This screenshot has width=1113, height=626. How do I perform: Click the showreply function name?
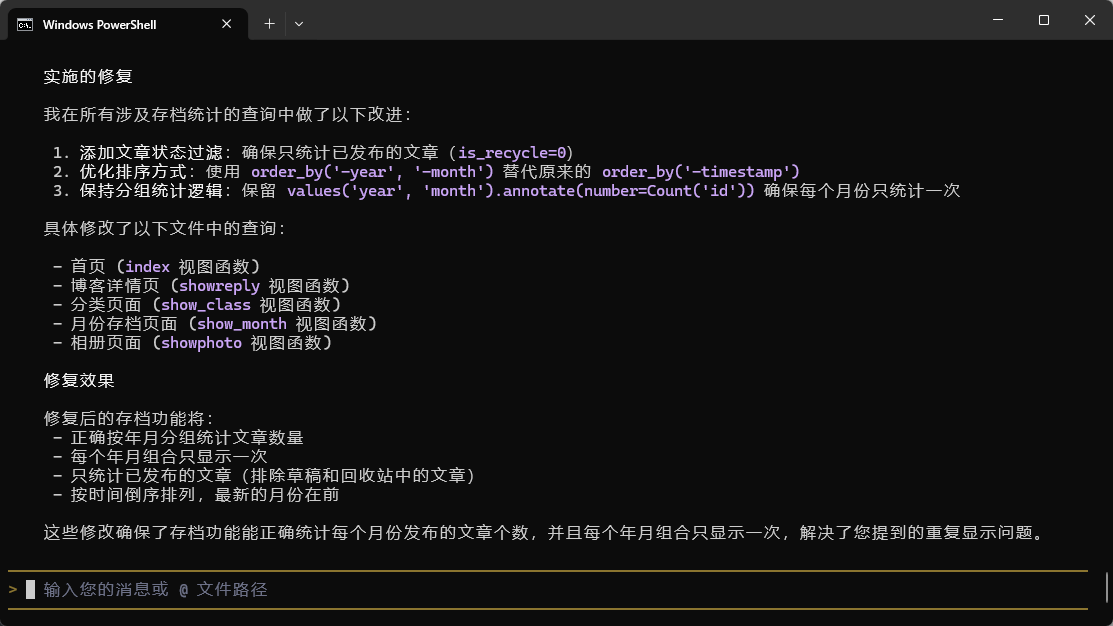(x=219, y=285)
